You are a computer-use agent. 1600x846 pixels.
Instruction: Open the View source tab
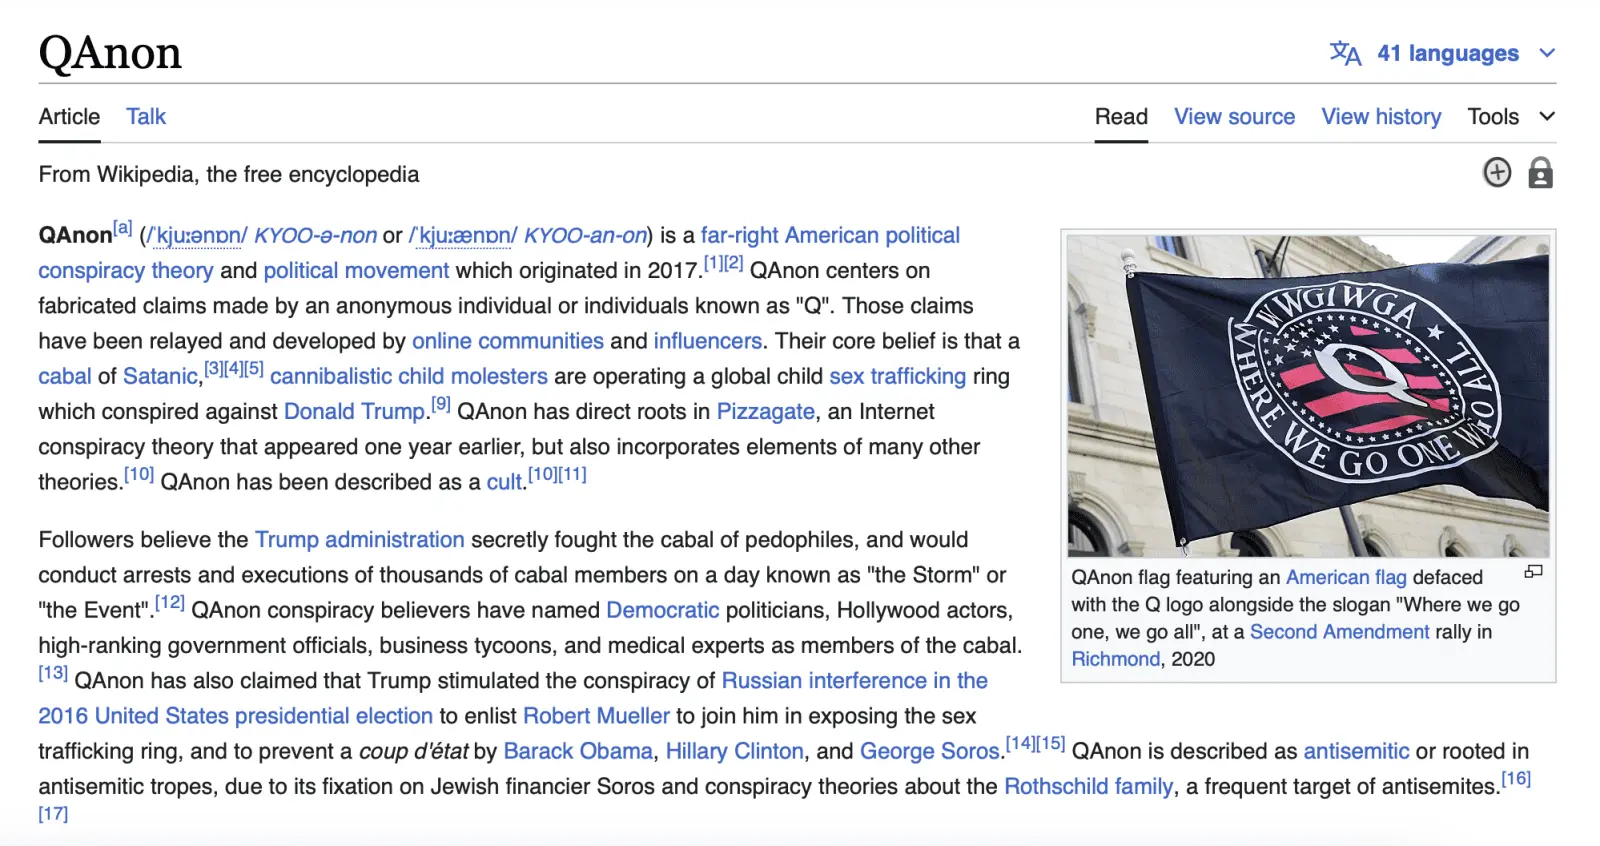click(1234, 117)
